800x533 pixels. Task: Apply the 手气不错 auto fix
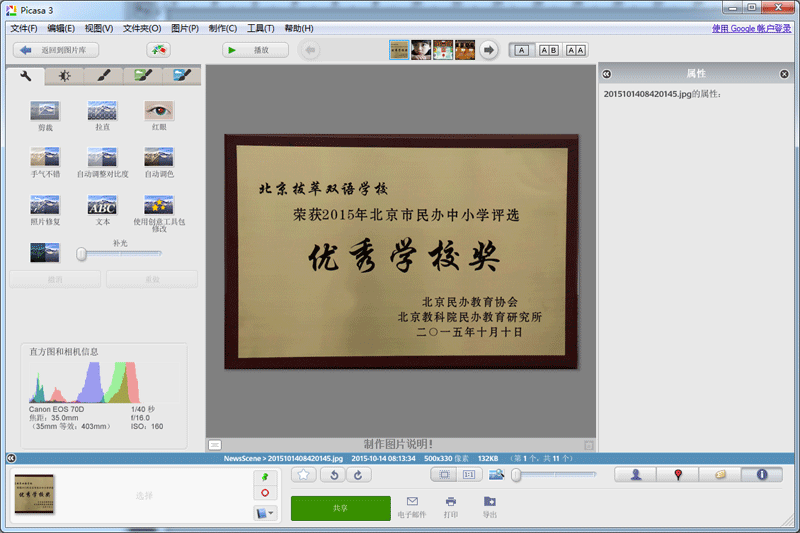(x=45, y=163)
